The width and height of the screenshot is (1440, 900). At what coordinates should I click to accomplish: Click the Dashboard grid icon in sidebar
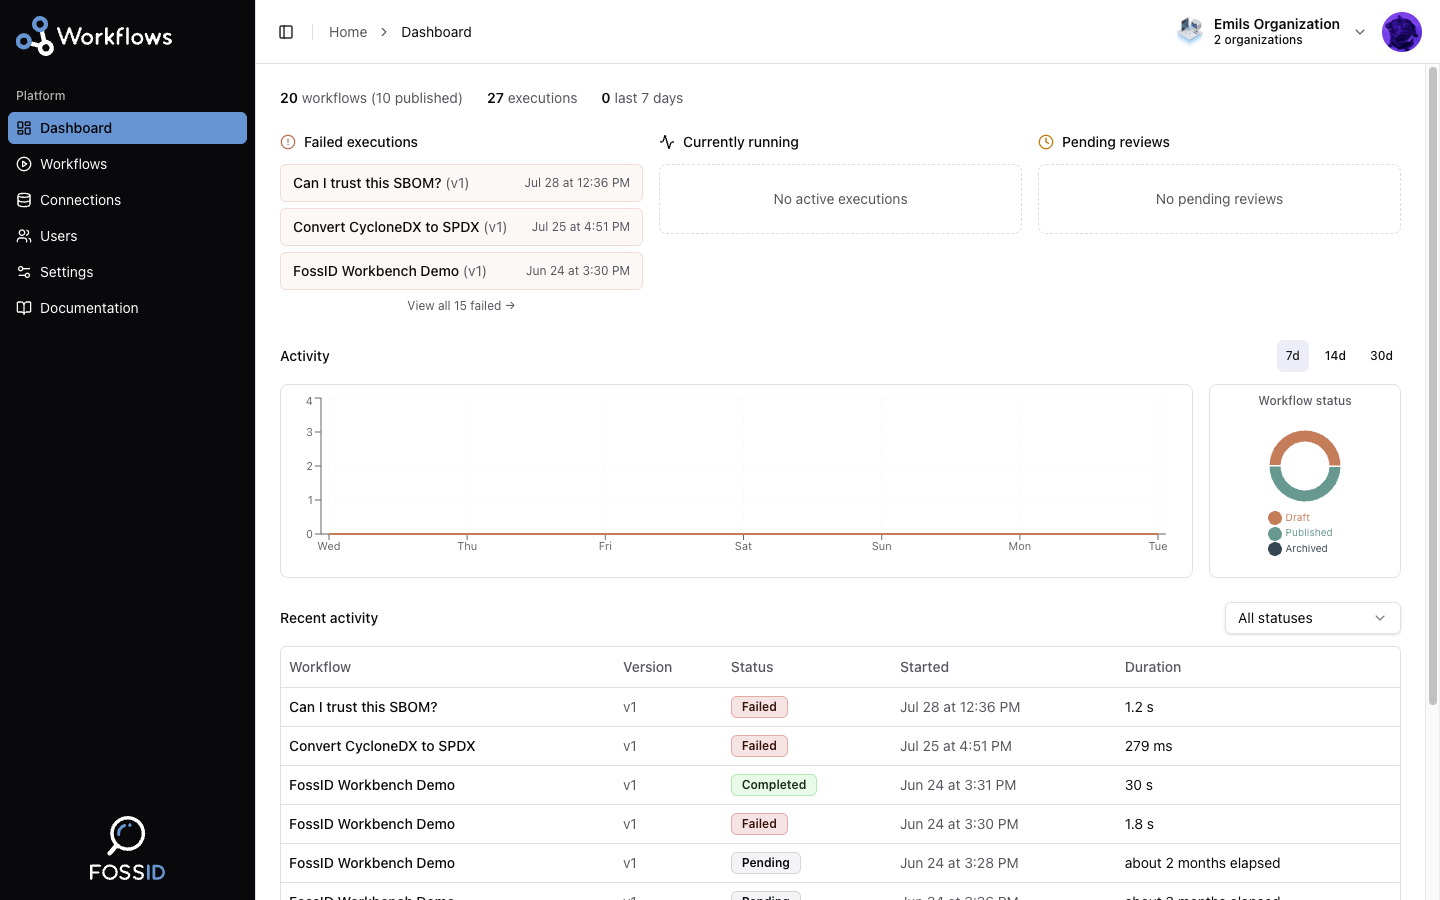(24, 128)
